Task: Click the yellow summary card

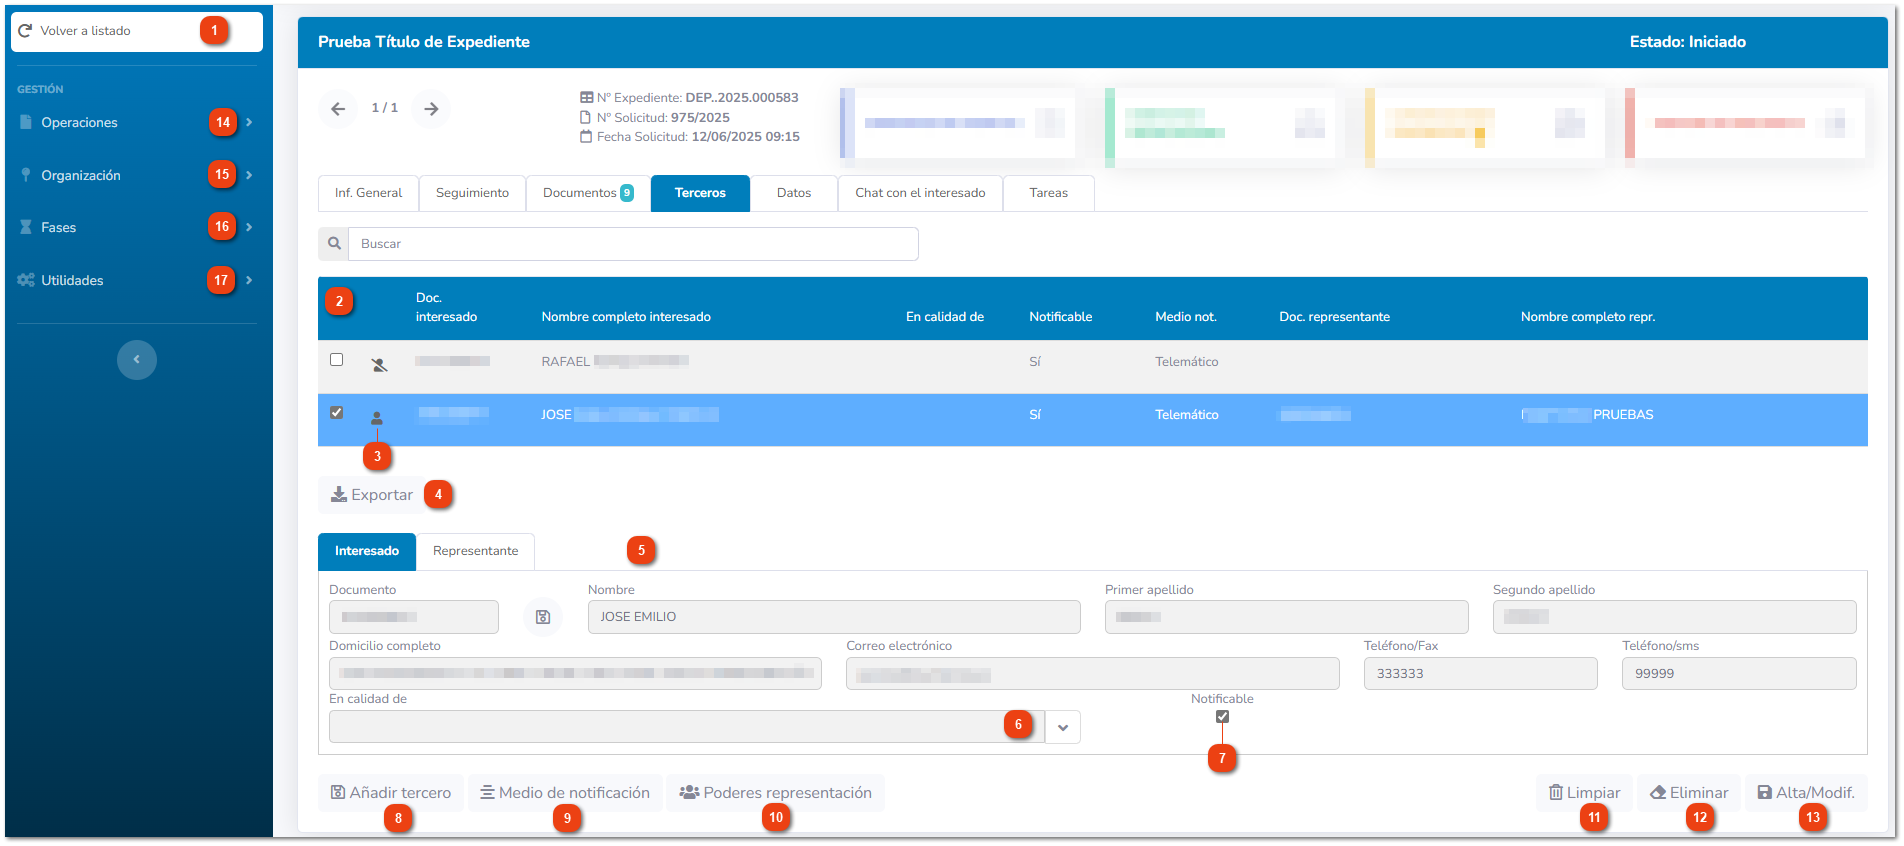Action: pyautogui.click(x=1484, y=123)
